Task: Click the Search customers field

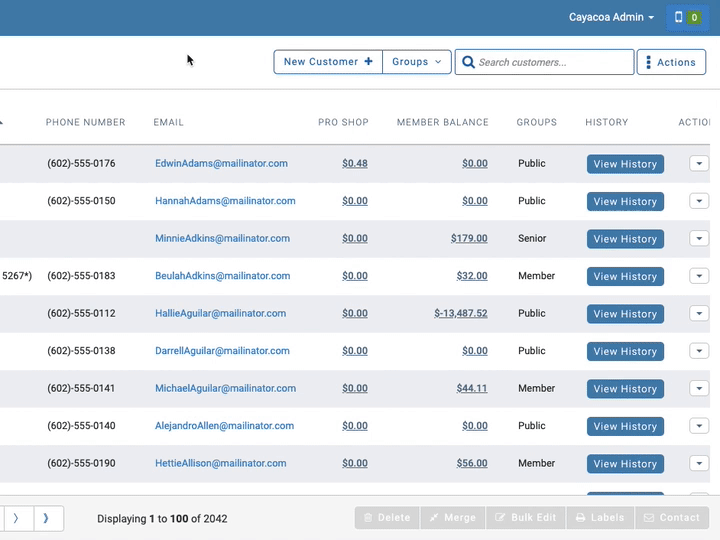Action: [x=544, y=62]
